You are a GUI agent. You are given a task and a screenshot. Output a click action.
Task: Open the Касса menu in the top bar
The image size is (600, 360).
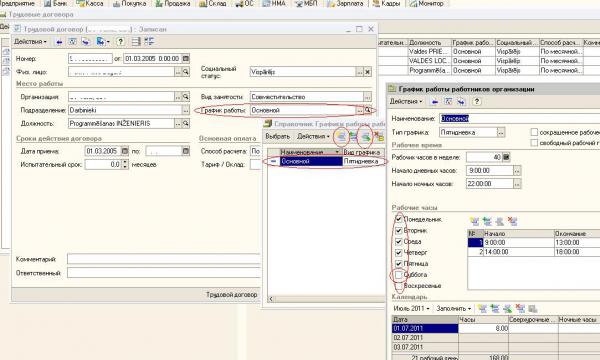(90, 3)
